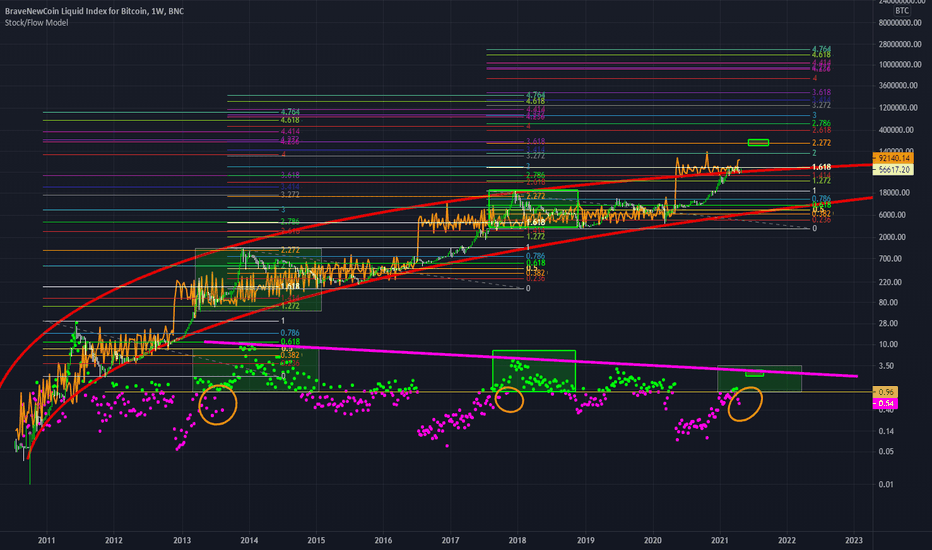Click the 80000000.00 price axis label

900,23
